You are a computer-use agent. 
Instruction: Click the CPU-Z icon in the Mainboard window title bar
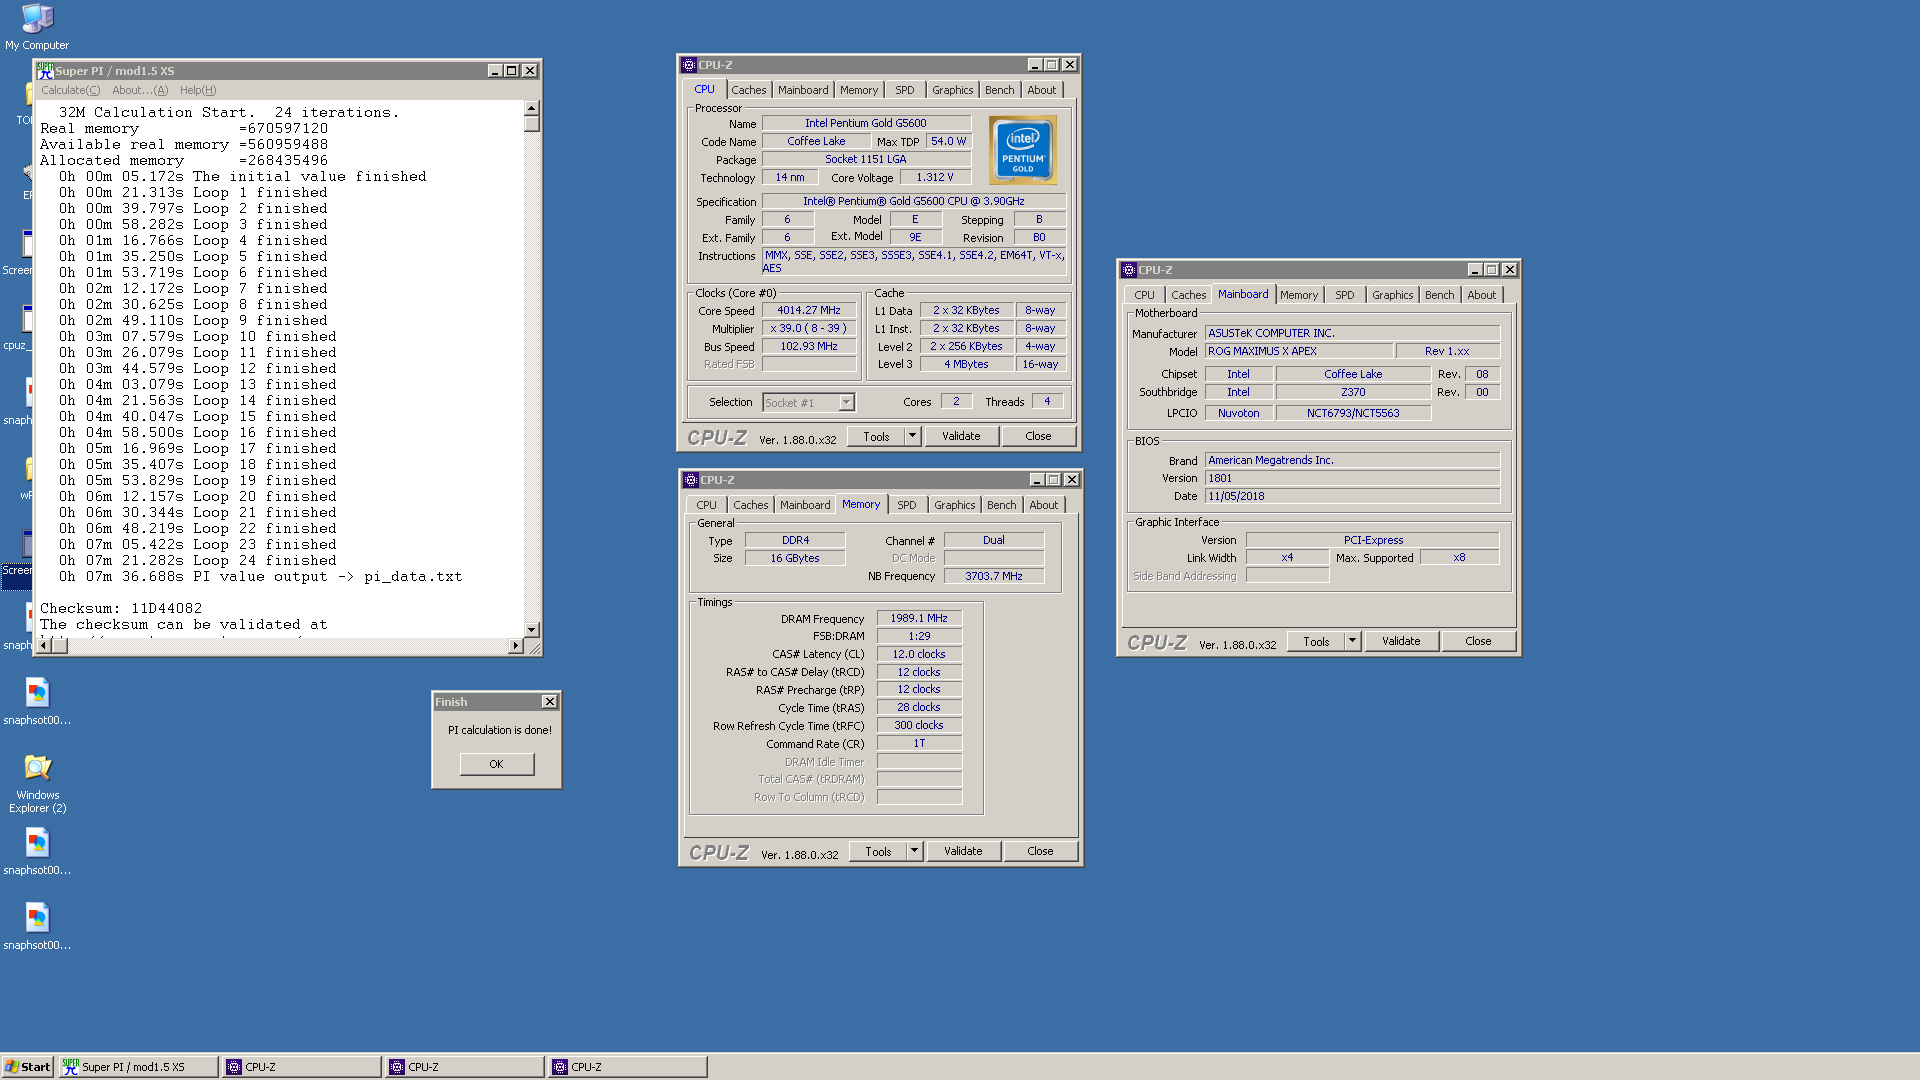point(1128,270)
